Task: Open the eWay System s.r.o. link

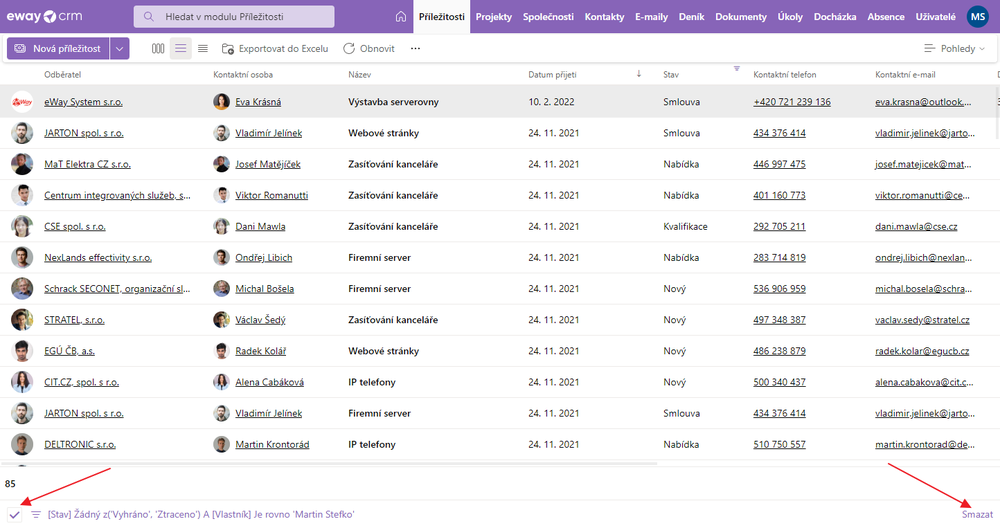Action: pos(83,102)
